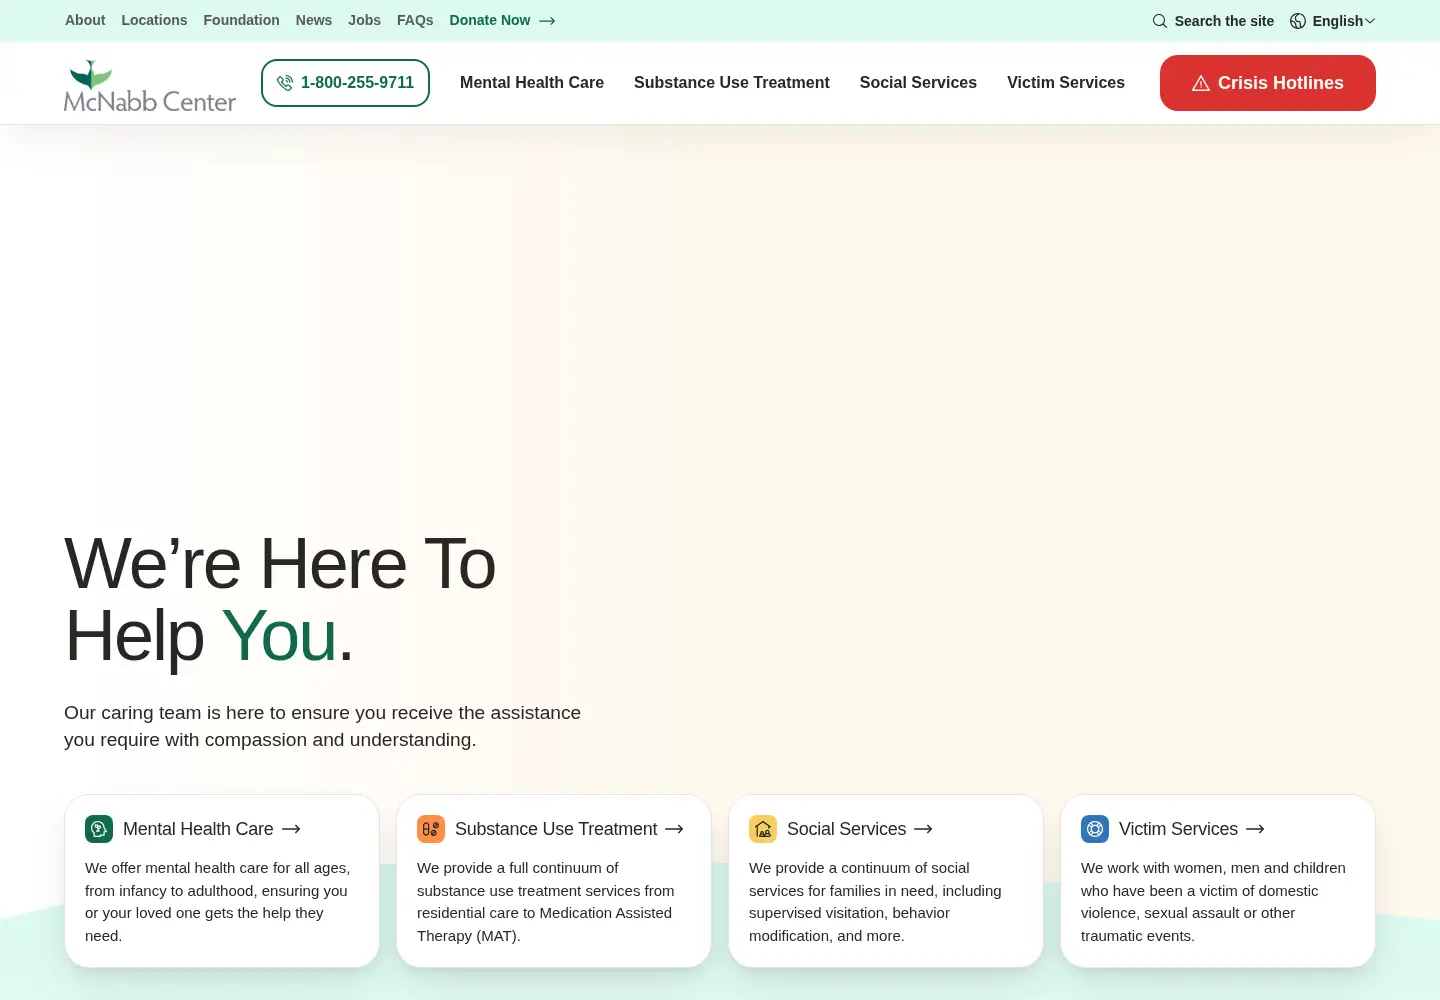Screen dimensions: 1440x1000
Task: Select the Donate Now link
Action: [502, 20]
